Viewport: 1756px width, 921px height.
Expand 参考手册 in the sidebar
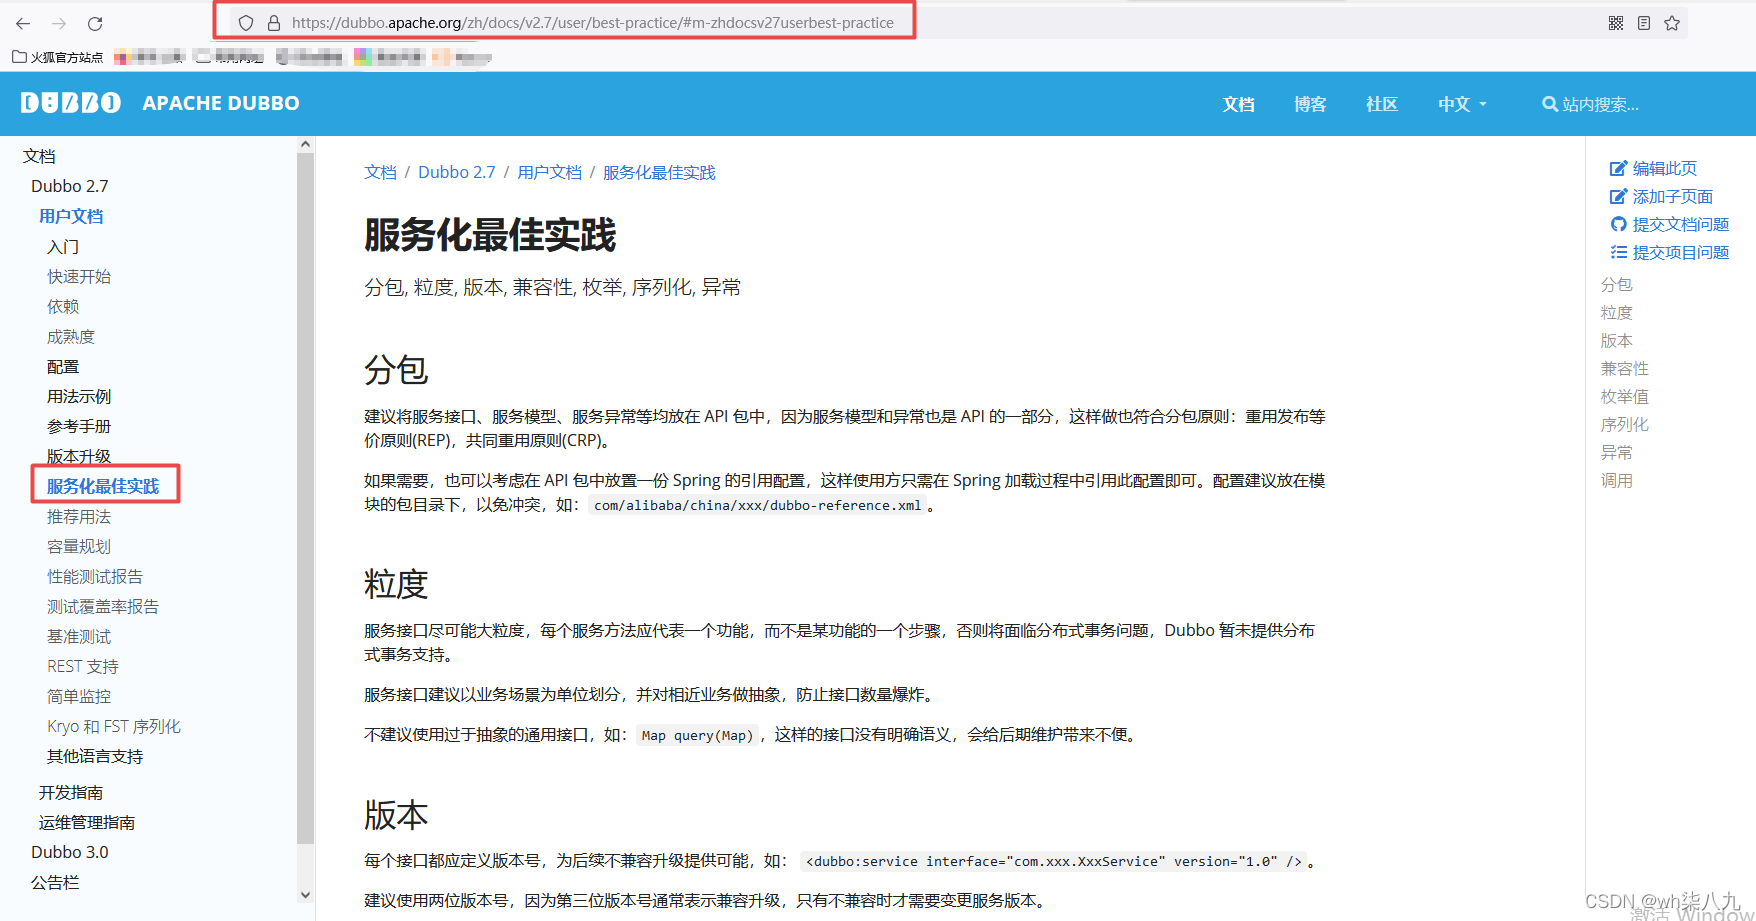tap(79, 426)
